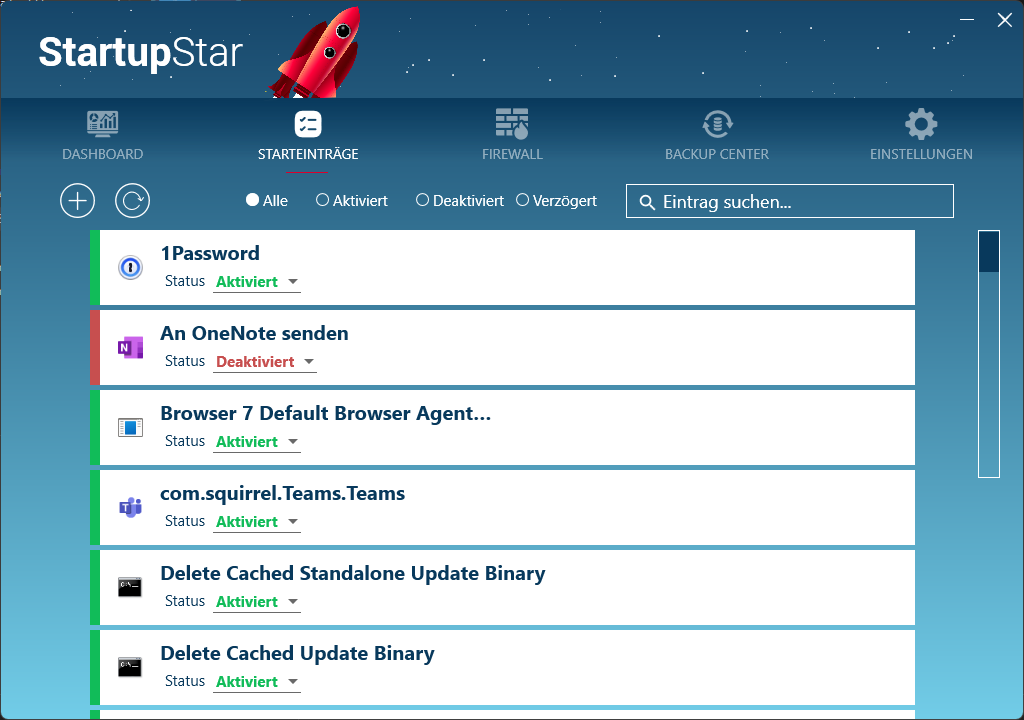Click the refresh list icon
Screen dimensions: 1024x720
click(x=132, y=201)
